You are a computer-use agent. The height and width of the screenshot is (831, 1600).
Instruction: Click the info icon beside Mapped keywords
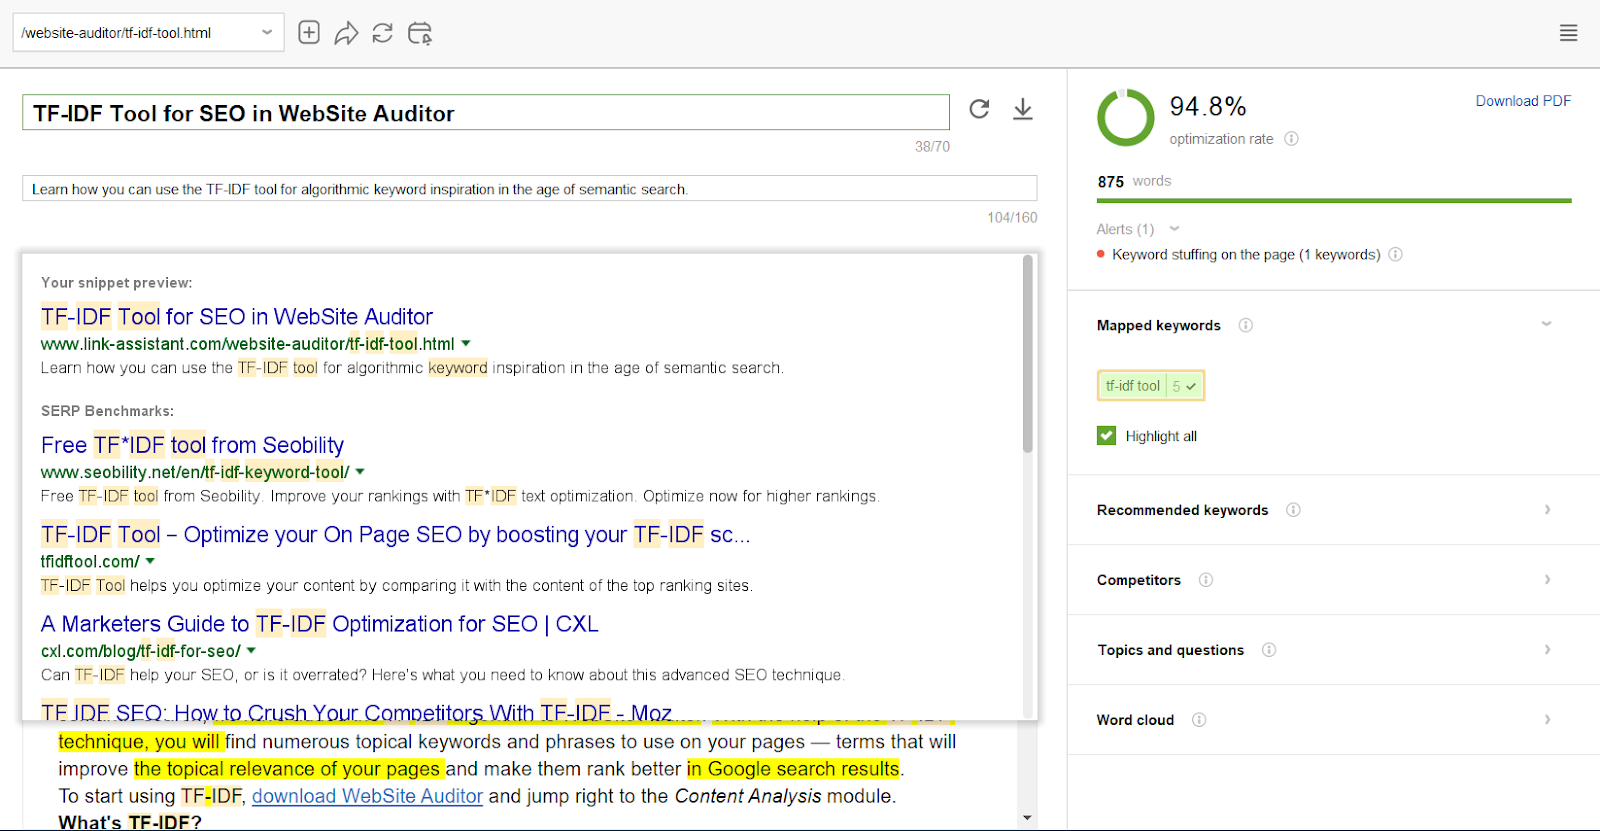click(1245, 325)
